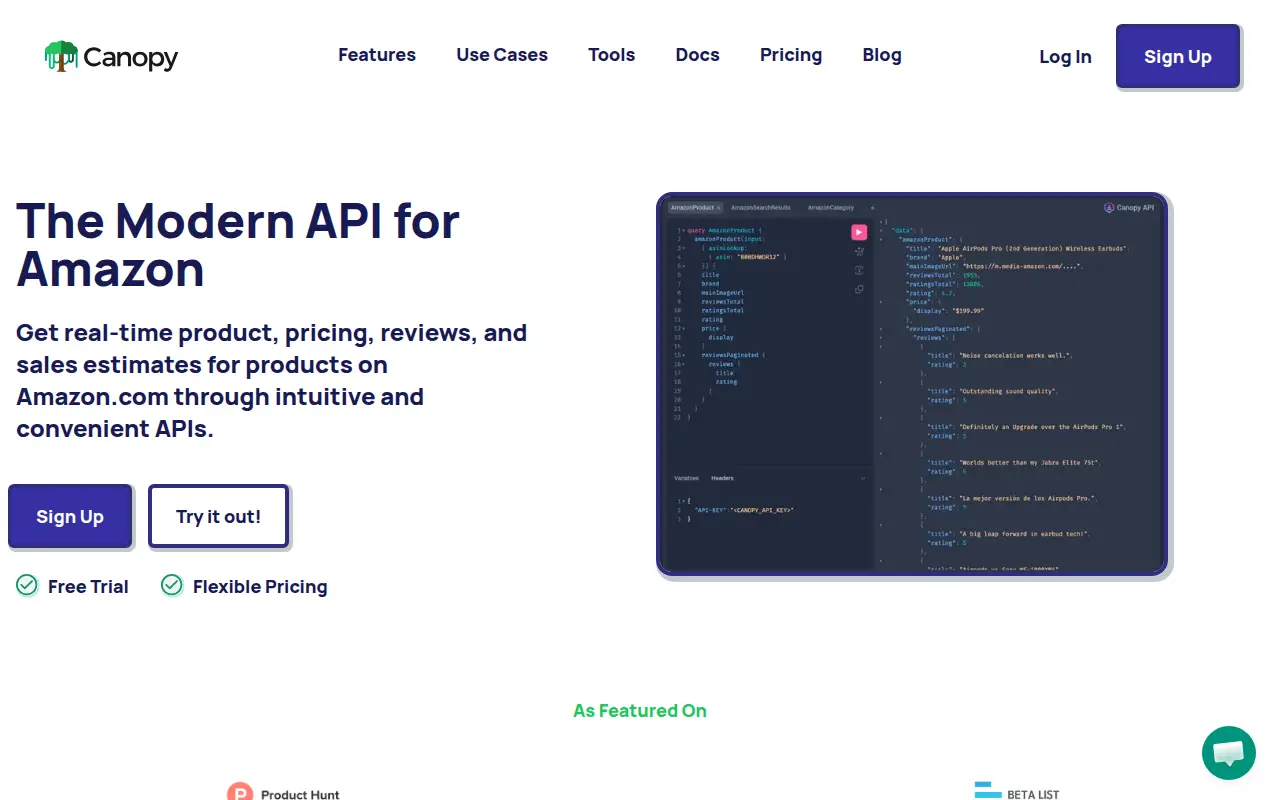This screenshot has height=800, width=1280.
Task: Click the Beta List logo
Action: point(1017,792)
